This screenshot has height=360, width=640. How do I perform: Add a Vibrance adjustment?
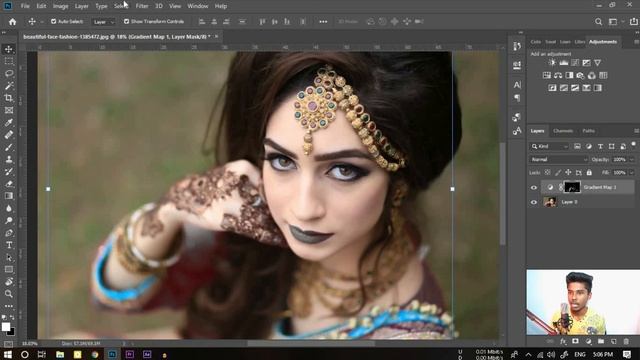[x=598, y=62]
